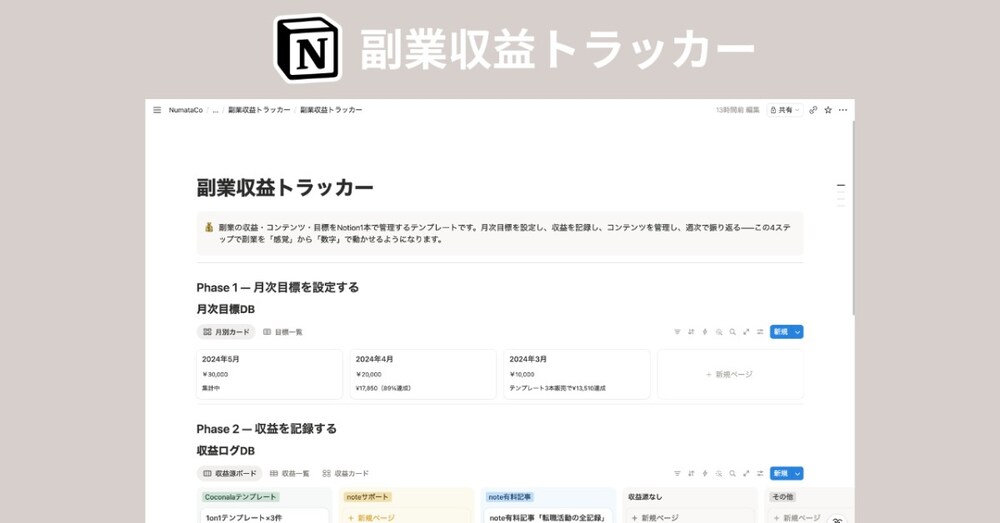Viewport: 1000px width, 523px height.
Task: Expand the collapsed '...' breadcrumb
Action: (x=216, y=110)
